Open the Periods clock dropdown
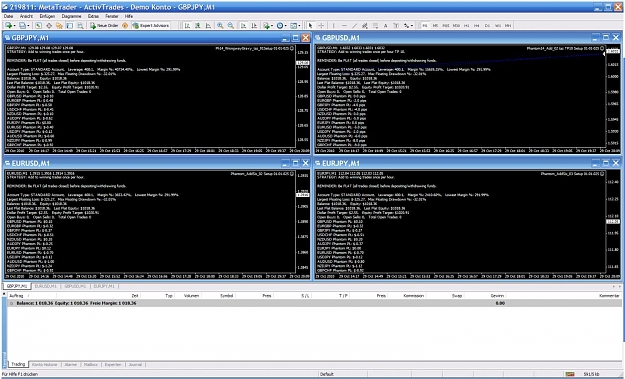This screenshot has height=379, width=625. (x=281, y=26)
